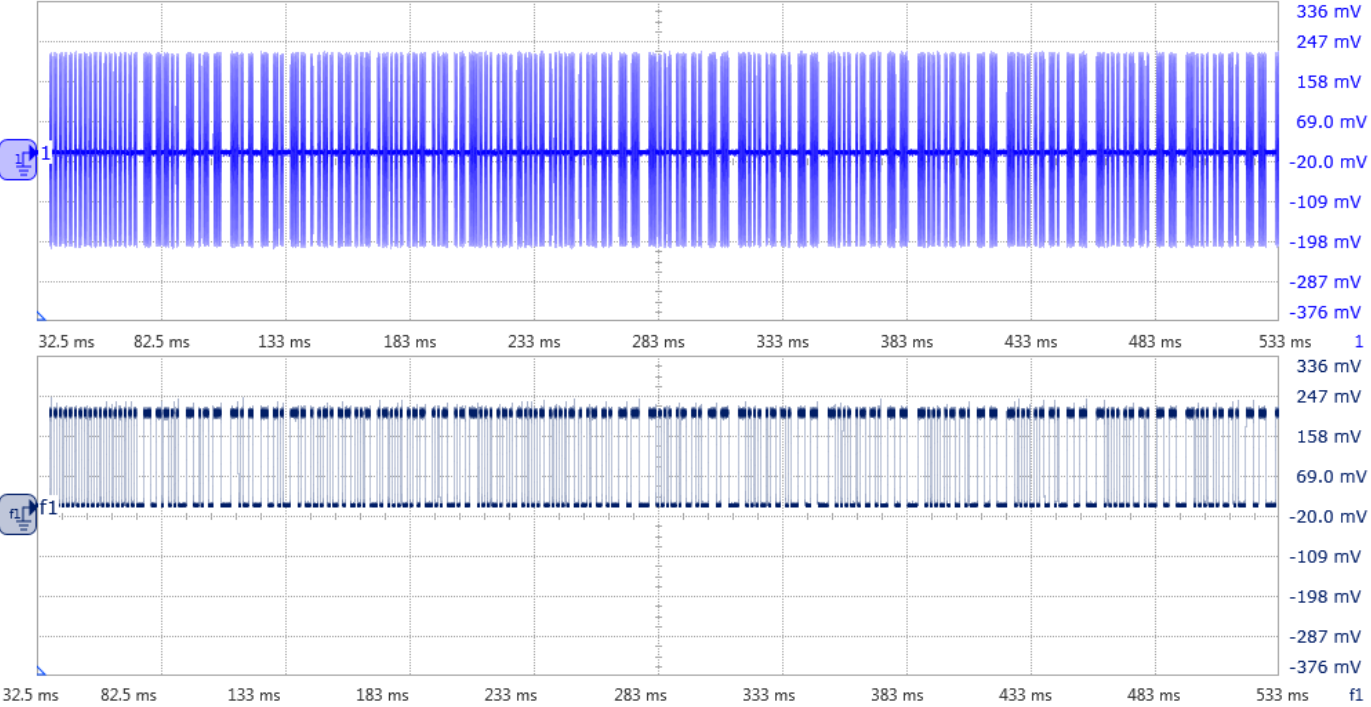Click 133 ms on f1 time axis
1371x707 pixels.
[x=254, y=694]
